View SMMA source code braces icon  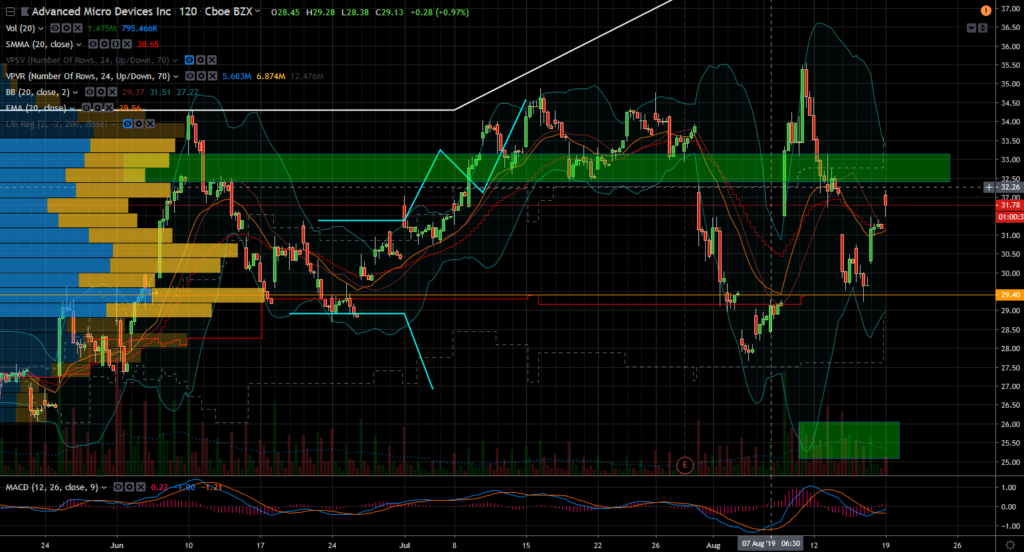(116, 44)
